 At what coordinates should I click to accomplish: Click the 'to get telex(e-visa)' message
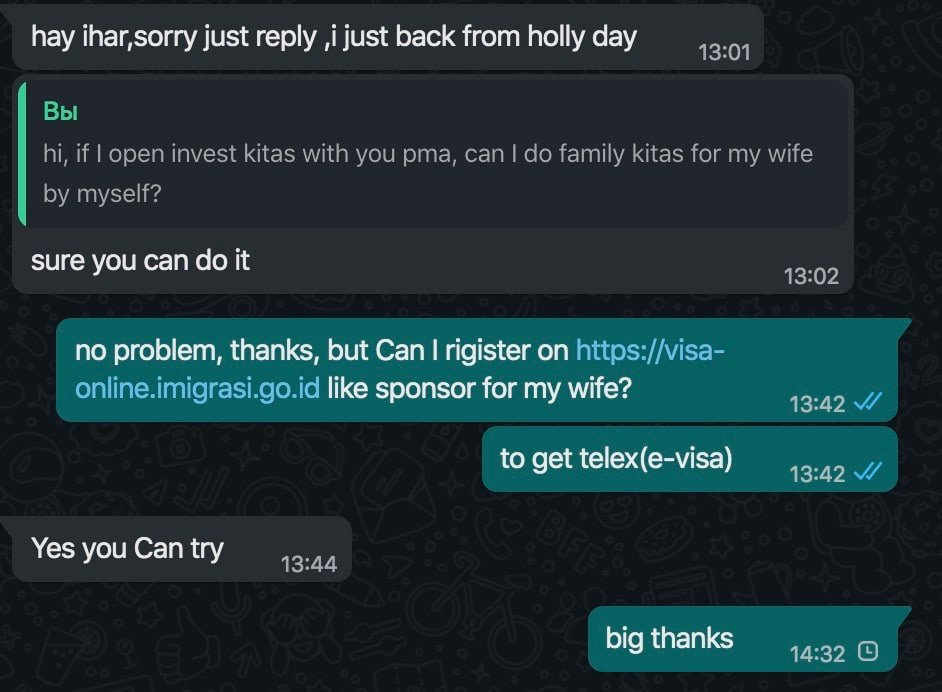click(x=690, y=460)
